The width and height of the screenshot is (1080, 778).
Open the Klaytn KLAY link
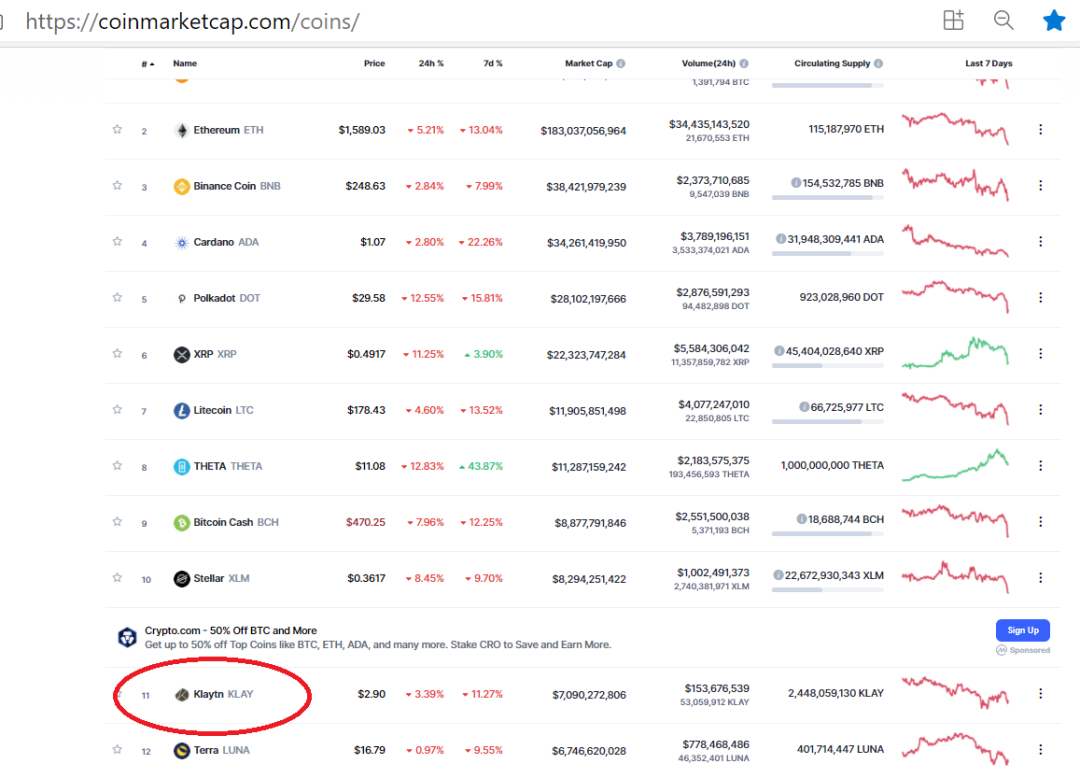point(223,694)
